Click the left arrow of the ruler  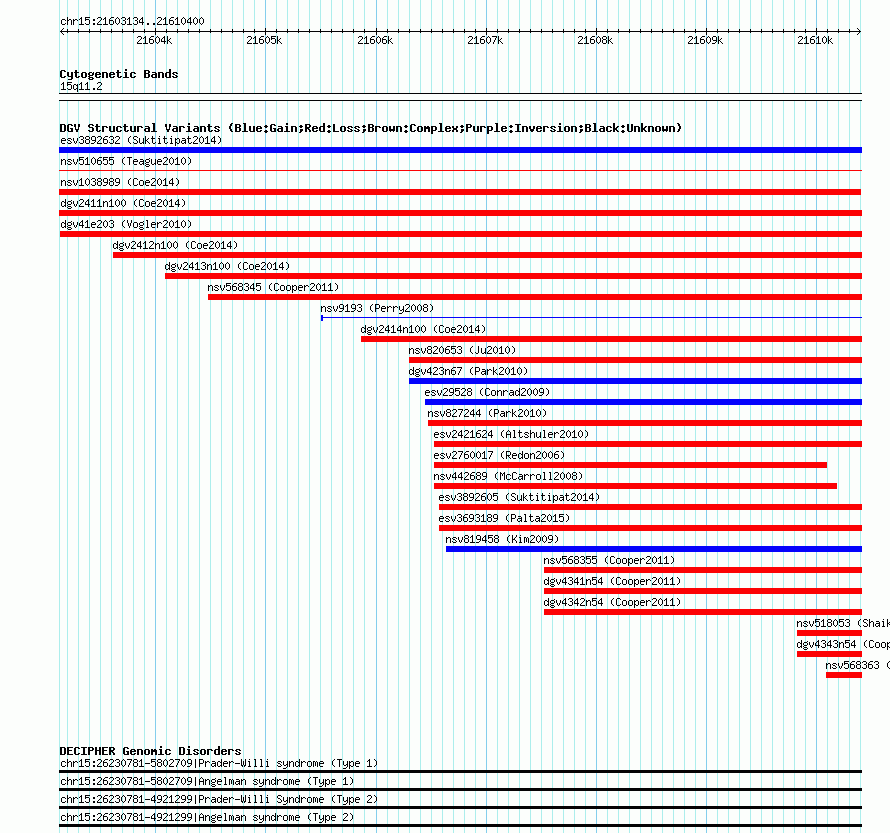(62, 32)
